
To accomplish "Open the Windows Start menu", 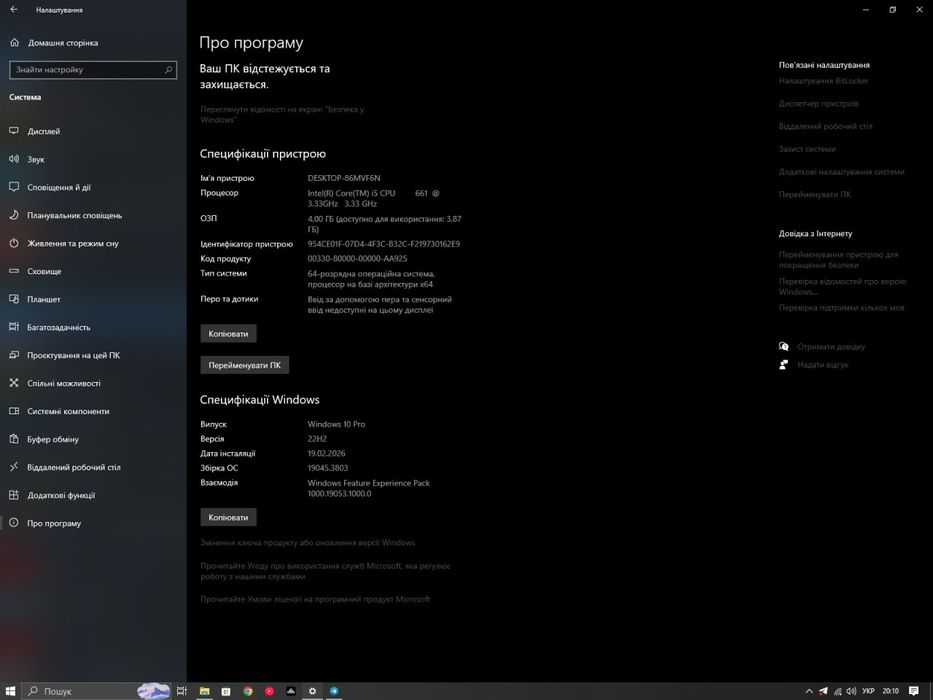I will [10, 691].
